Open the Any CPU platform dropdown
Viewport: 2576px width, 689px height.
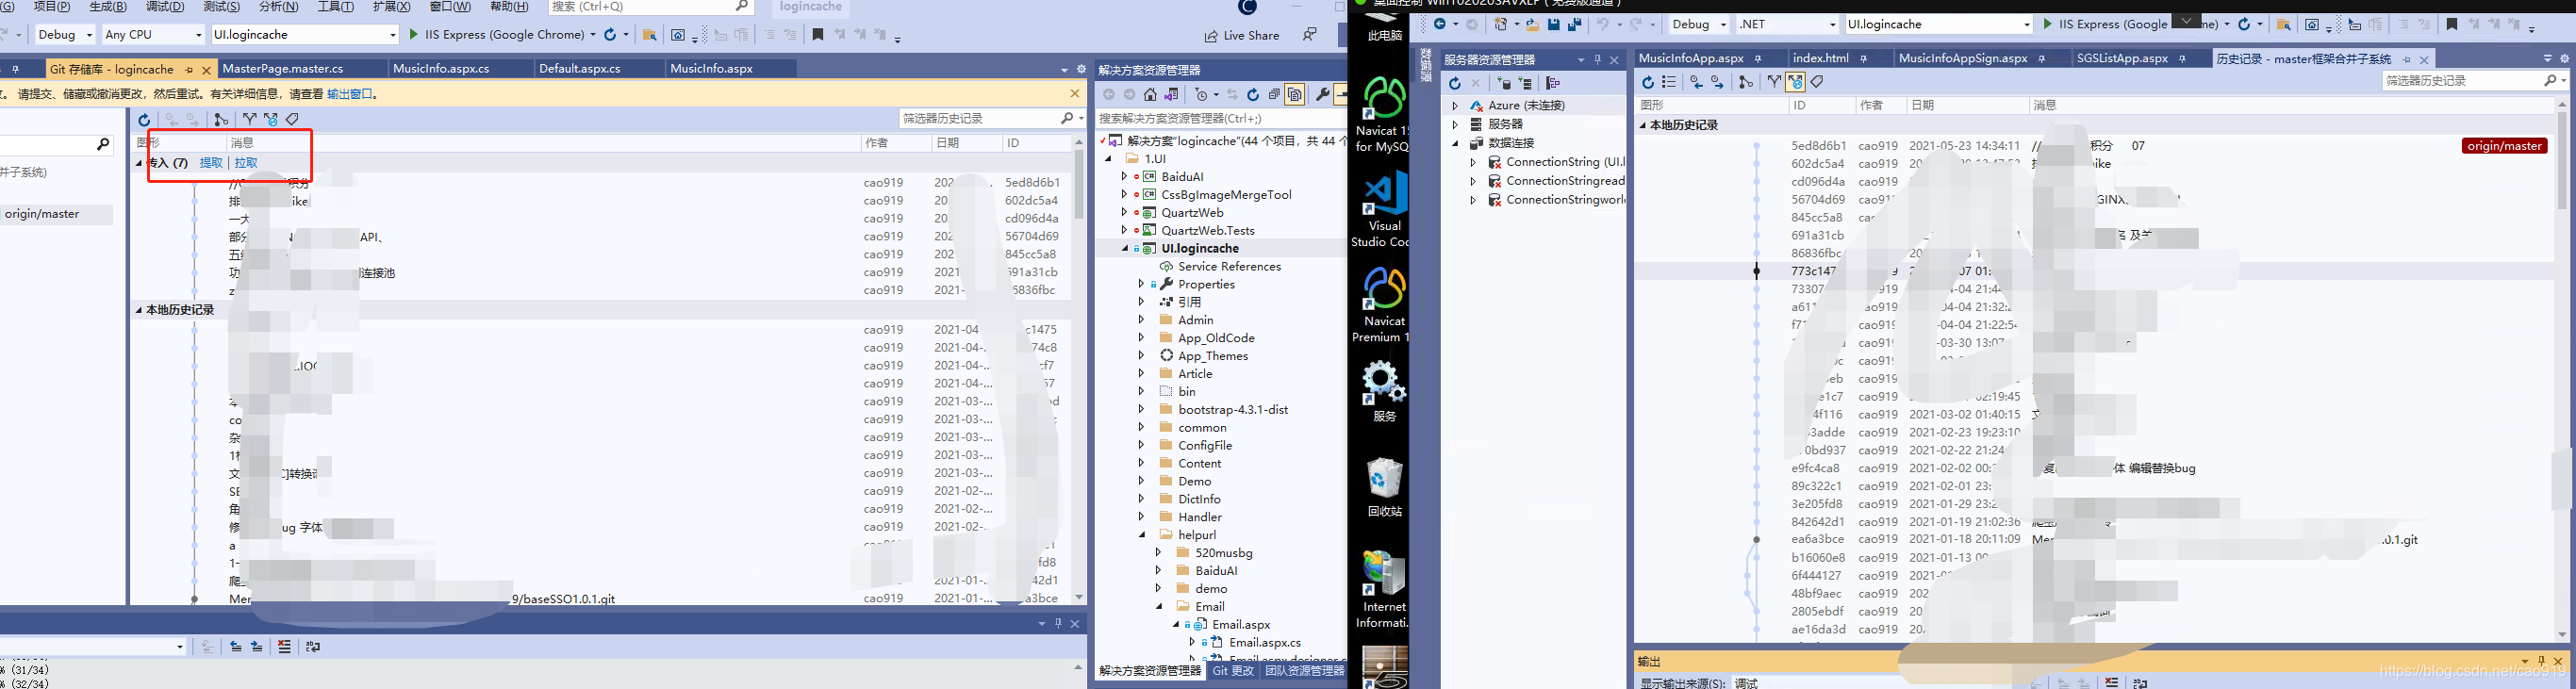pos(153,34)
